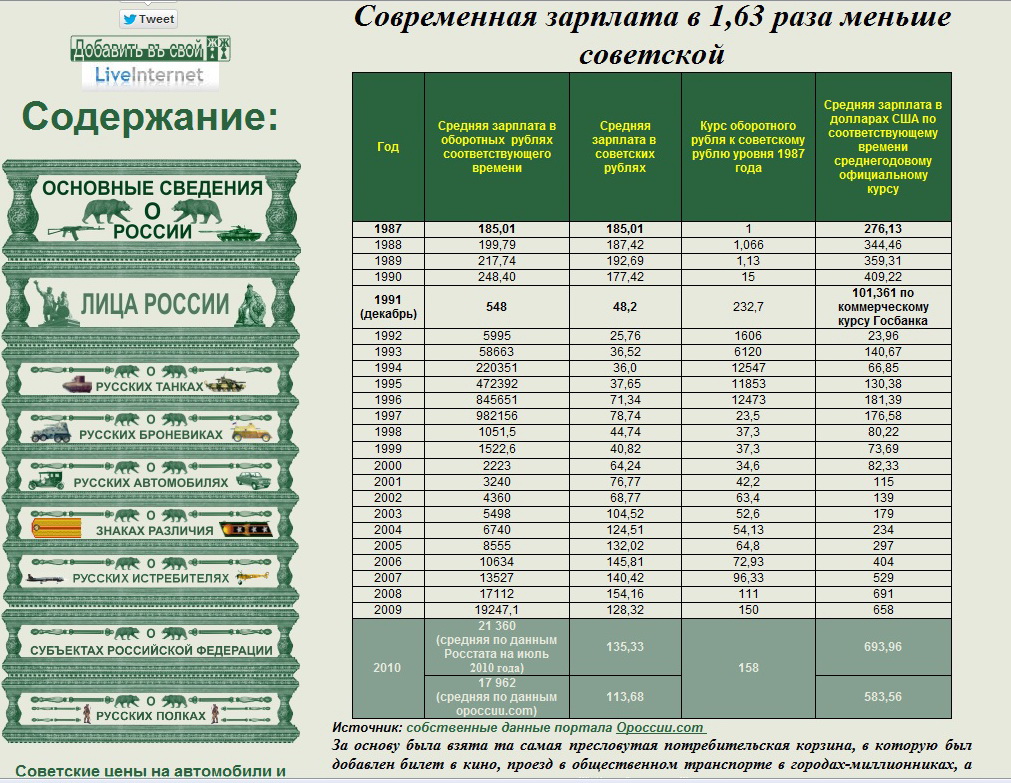Screen dimensions: 1011x783
Task: Click the jet fighter icon left of Русских истребителях
Action: coord(45,578)
